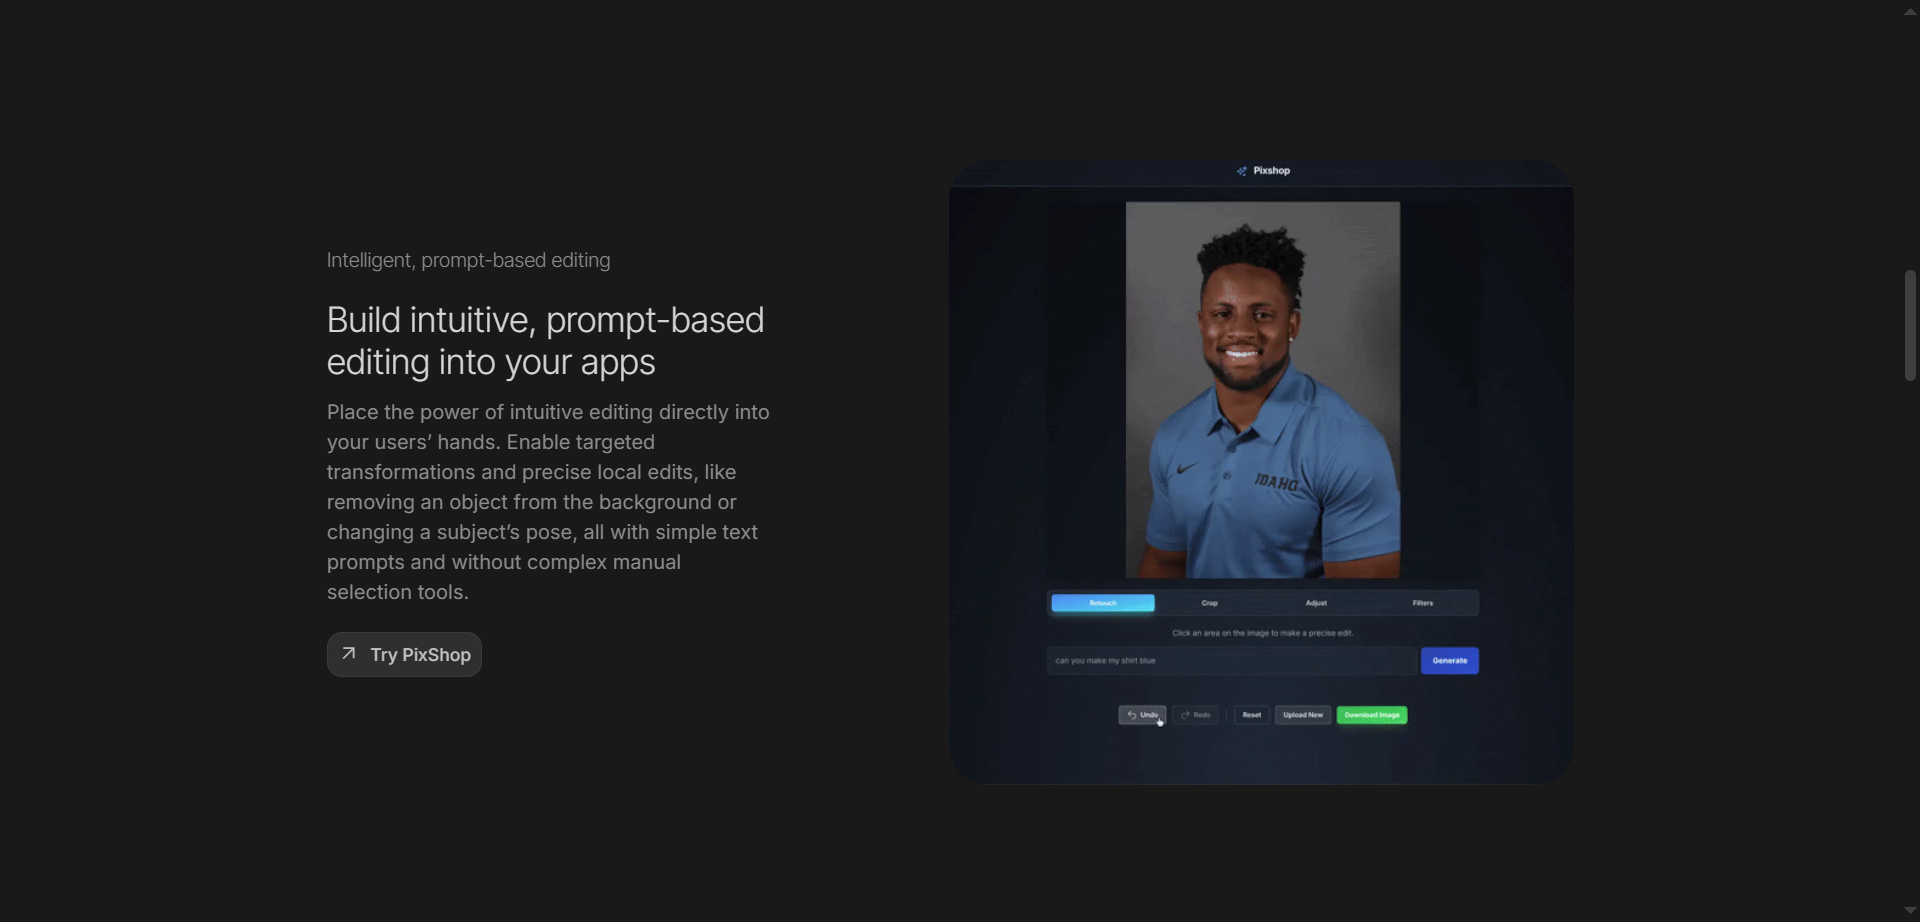This screenshot has width=1920, height=922.
Task: Click the Undo button in the preview
Action: pos(1142,715)
